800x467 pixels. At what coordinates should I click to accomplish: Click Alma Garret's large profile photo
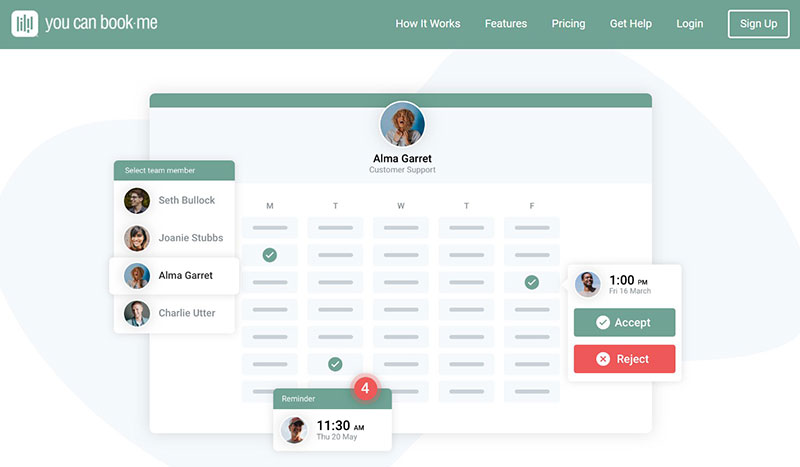point(402,124)
